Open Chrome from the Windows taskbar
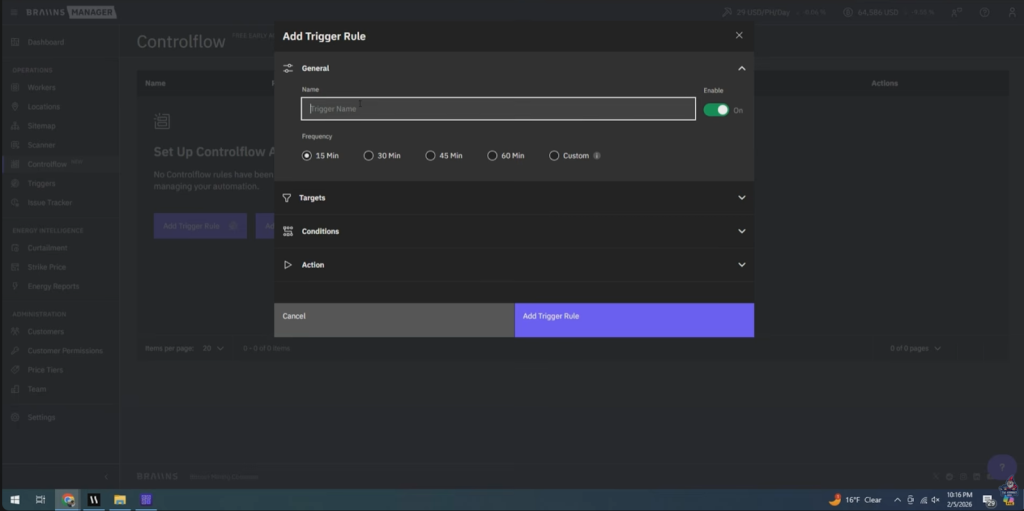This screenshot has width=1024, height=511. coord(68,499)
